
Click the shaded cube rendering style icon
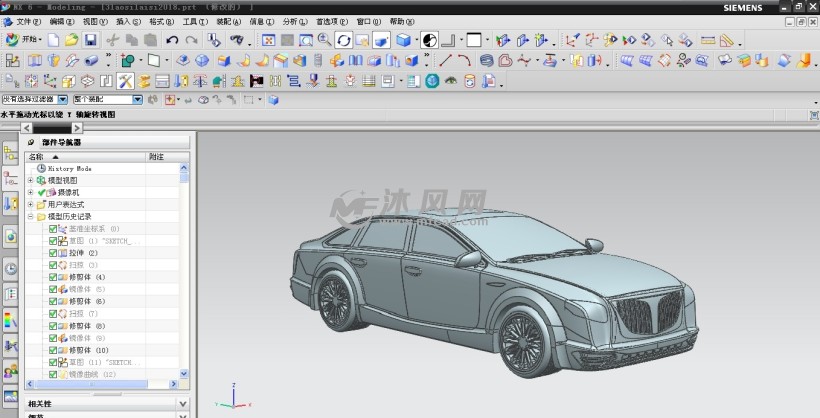point(403,40)
